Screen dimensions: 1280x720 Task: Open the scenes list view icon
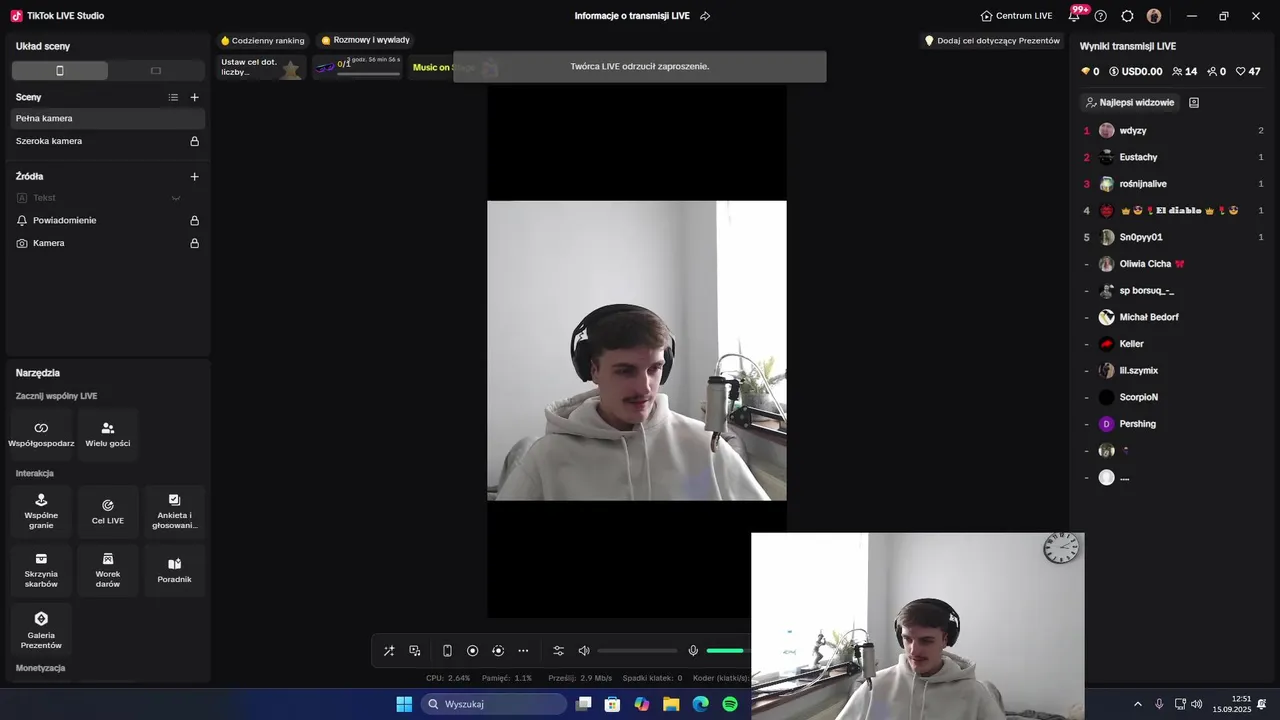tap(173, 97)
